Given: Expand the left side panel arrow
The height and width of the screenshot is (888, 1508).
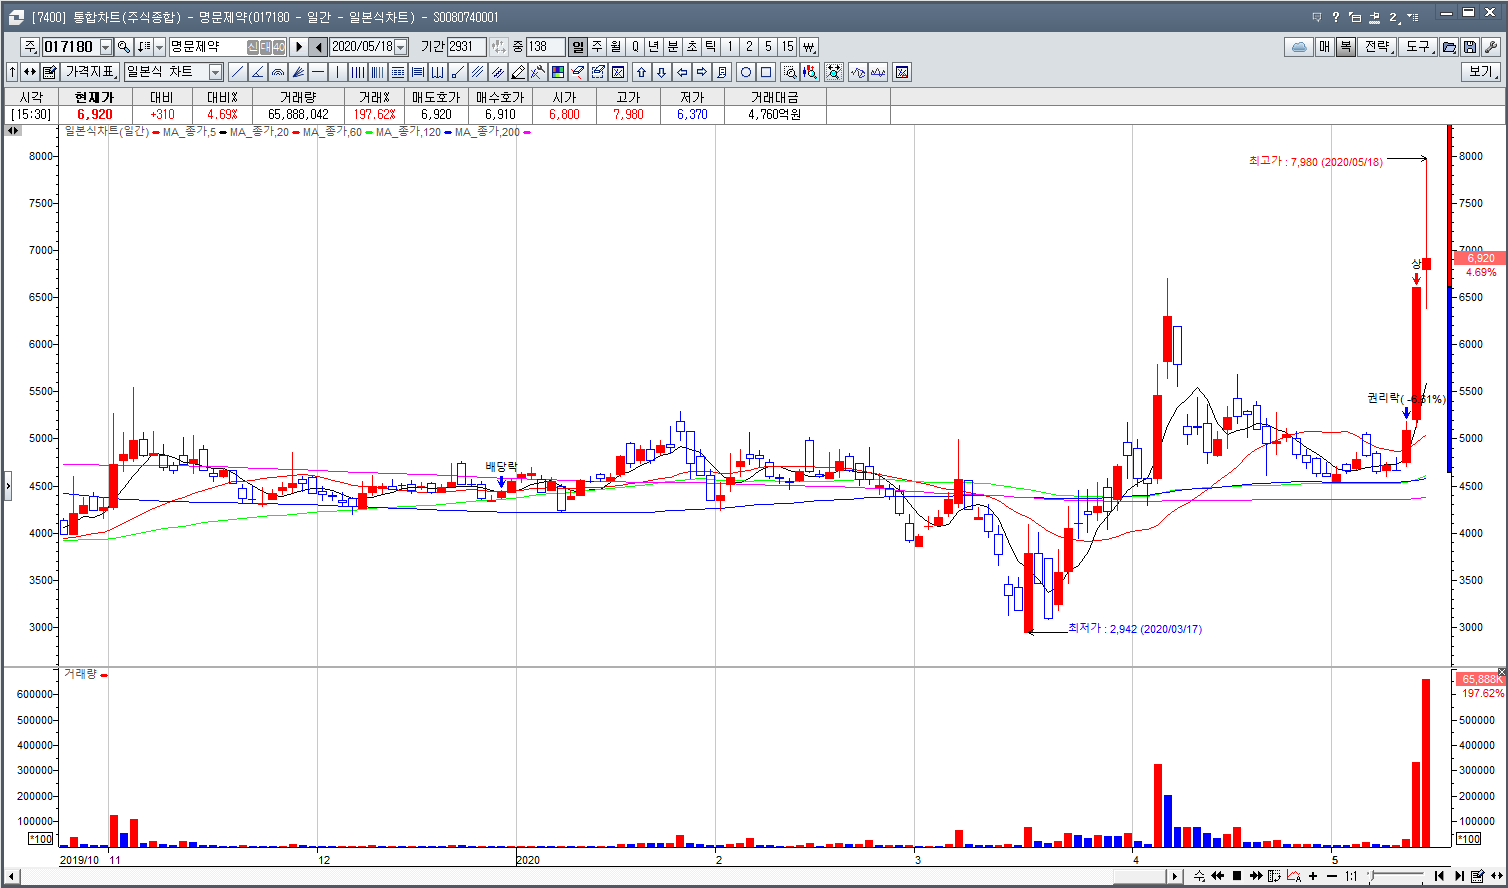Looking at the screenshot, I should pyautogui.click(x=8, y=486).
